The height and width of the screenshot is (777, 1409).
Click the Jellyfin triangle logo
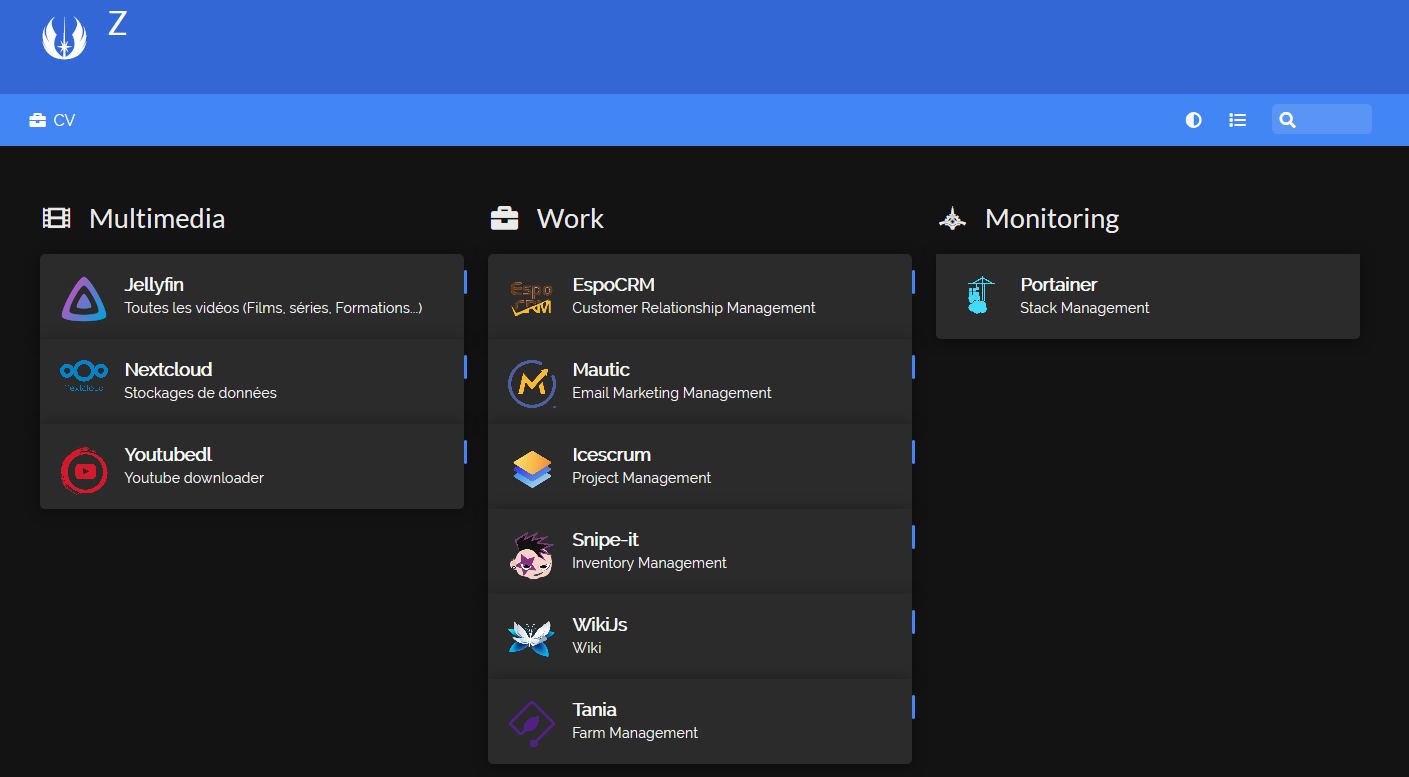pos(84,298)
